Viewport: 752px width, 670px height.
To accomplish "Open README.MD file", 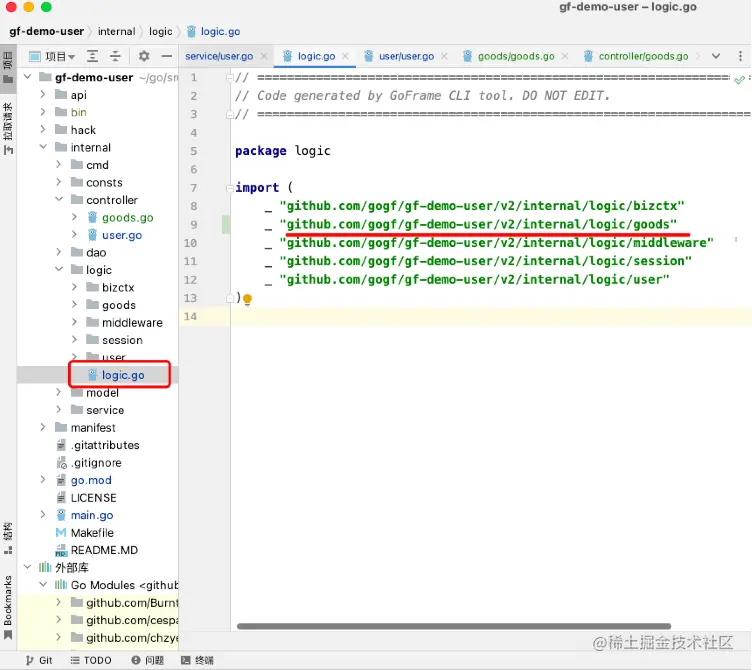I will point(104,550).
